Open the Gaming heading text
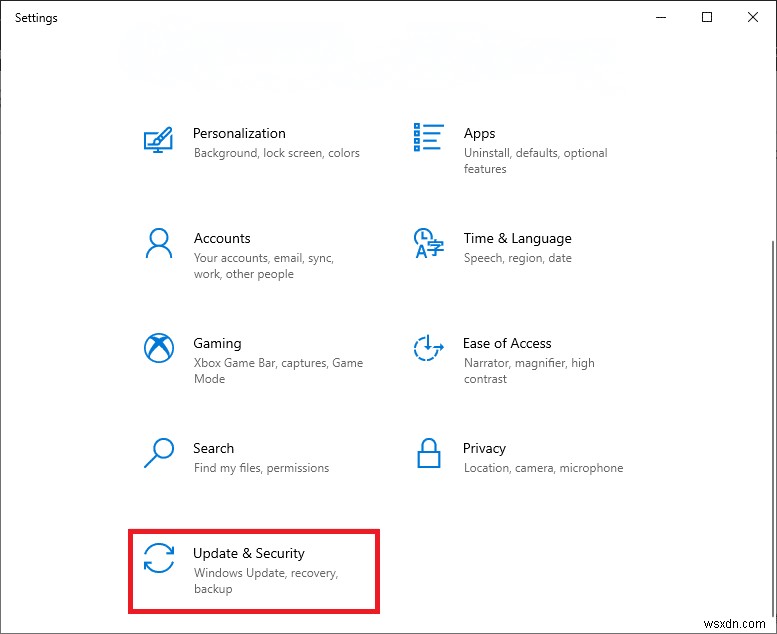The width and height of the screenshot is (777, 634). point(217,343)
